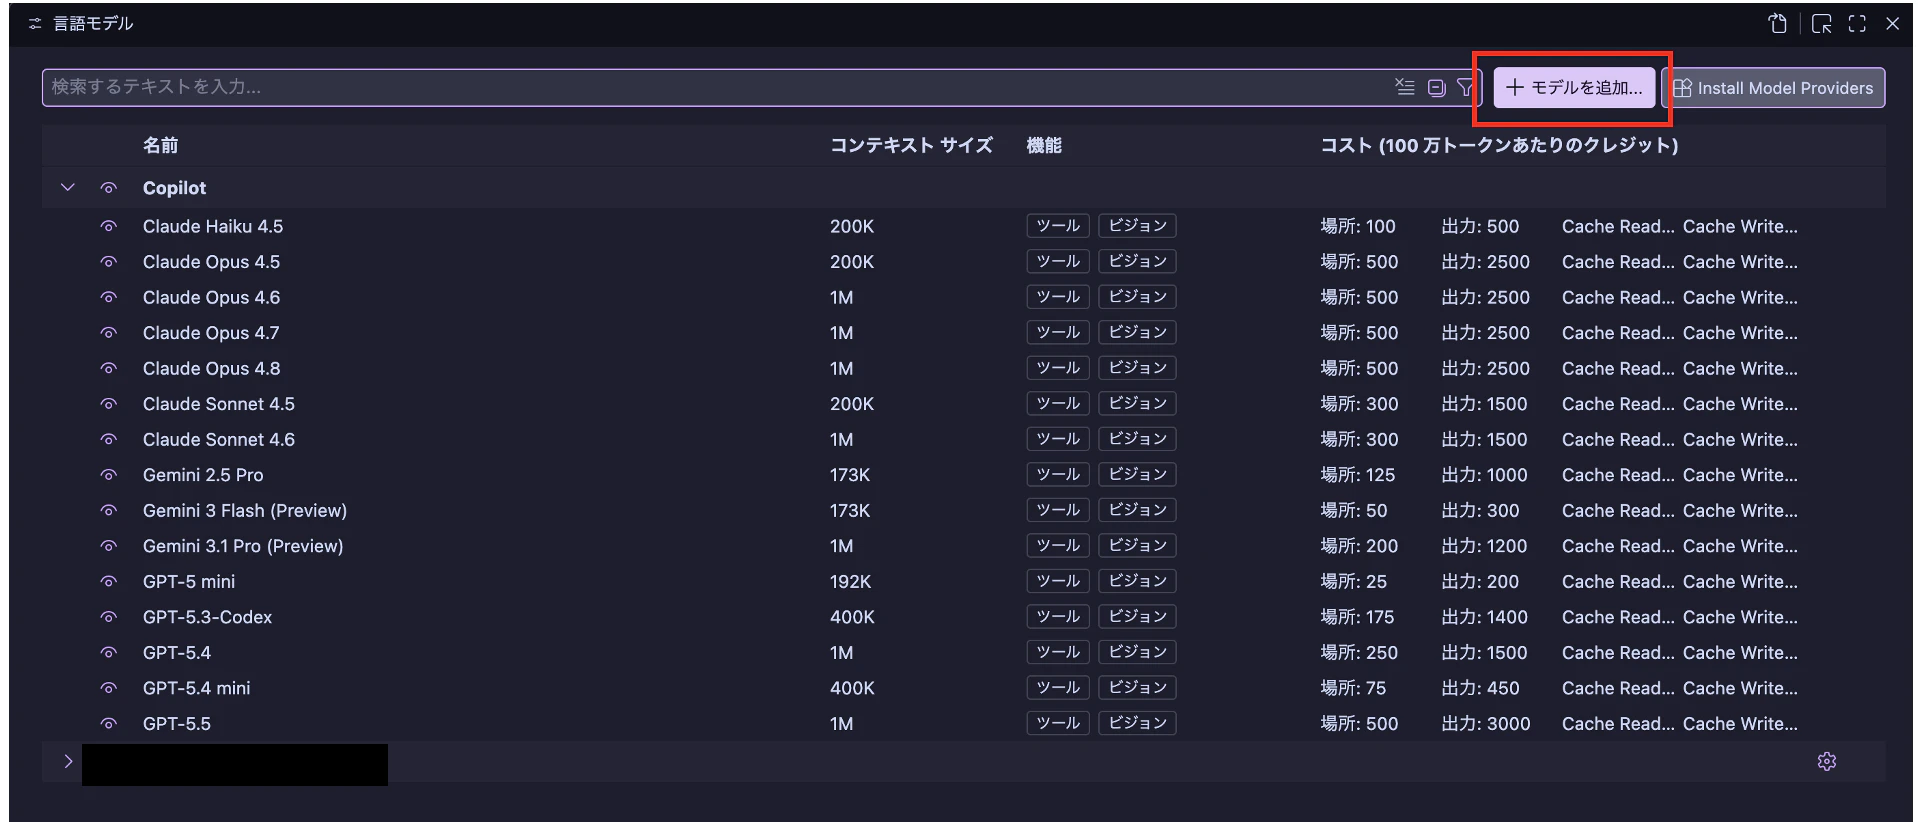Expand the collapsed group at the bottom
The width and height of the screenshot is (1918, 822).
click(x=68, y=762)
